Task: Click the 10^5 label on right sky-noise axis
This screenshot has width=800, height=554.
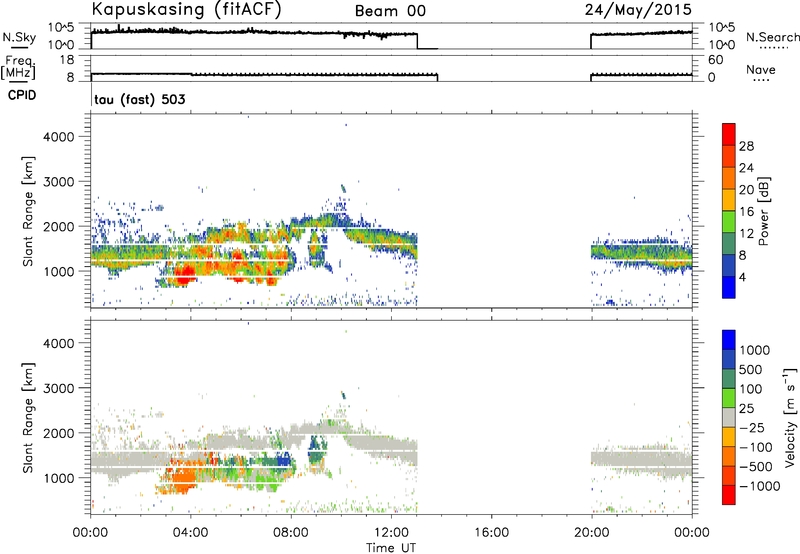Action: pos(721,28)
